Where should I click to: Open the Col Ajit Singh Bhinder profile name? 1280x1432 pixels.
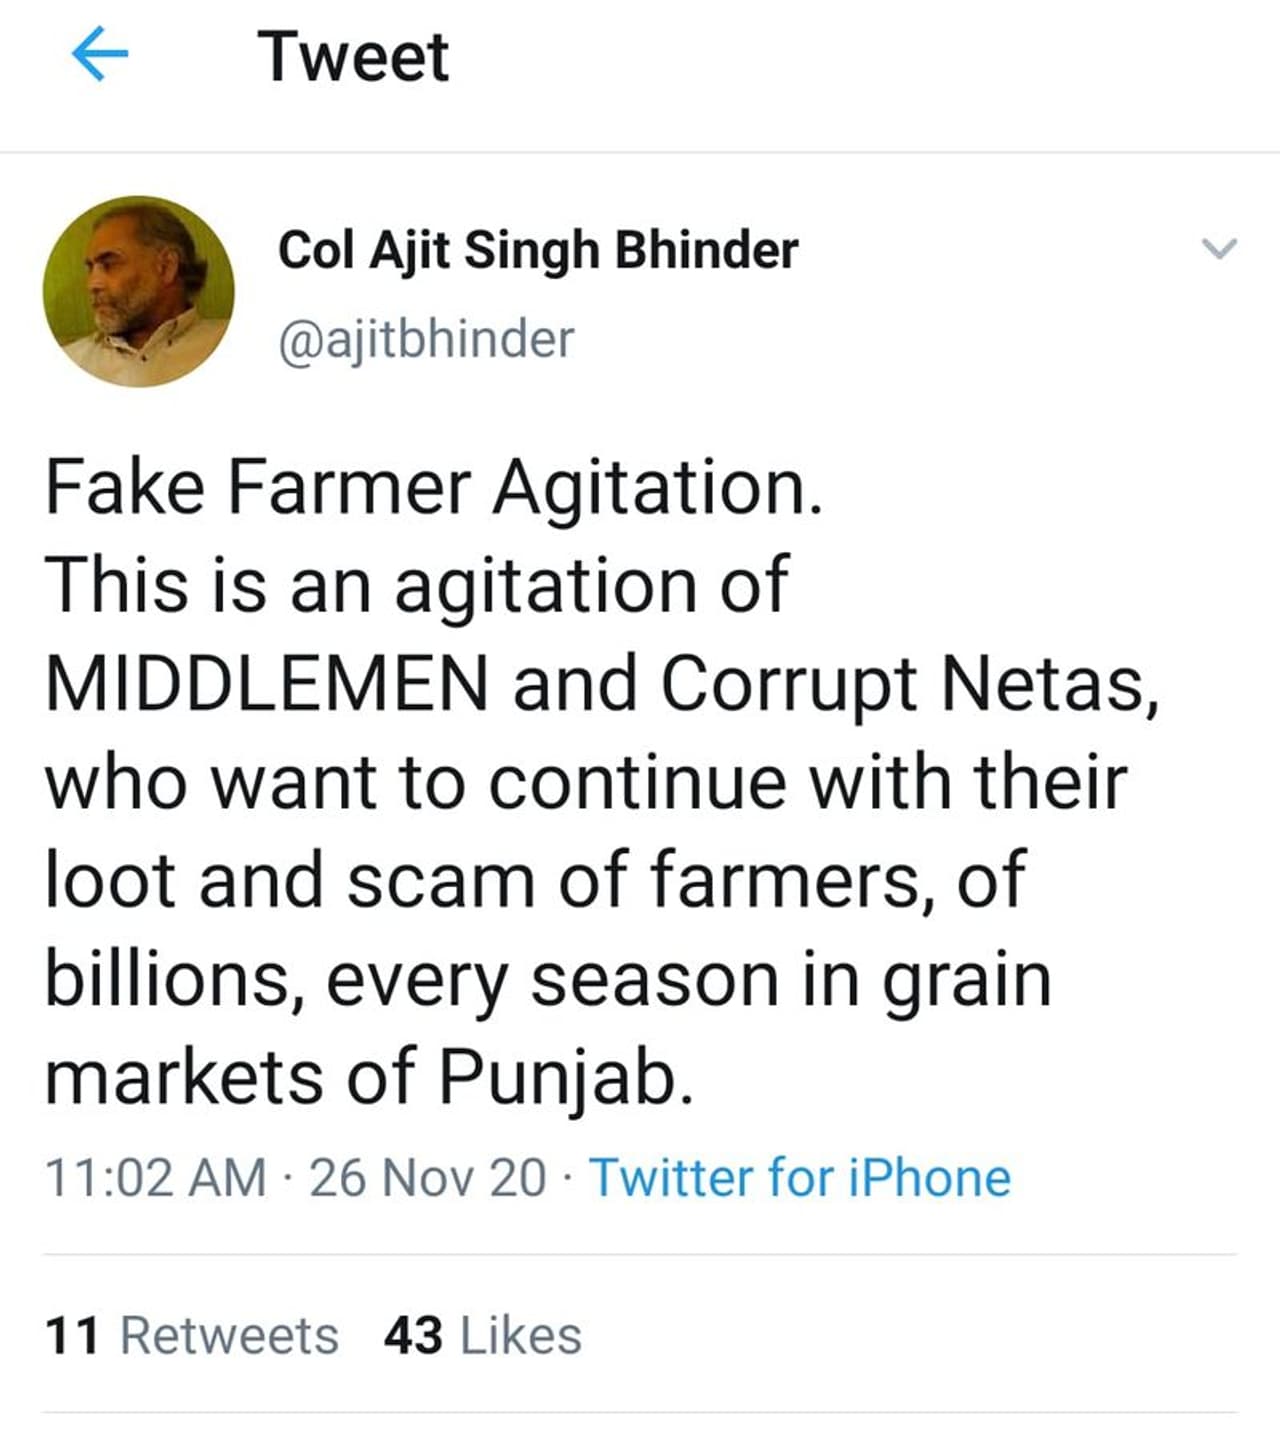(537, 250)
